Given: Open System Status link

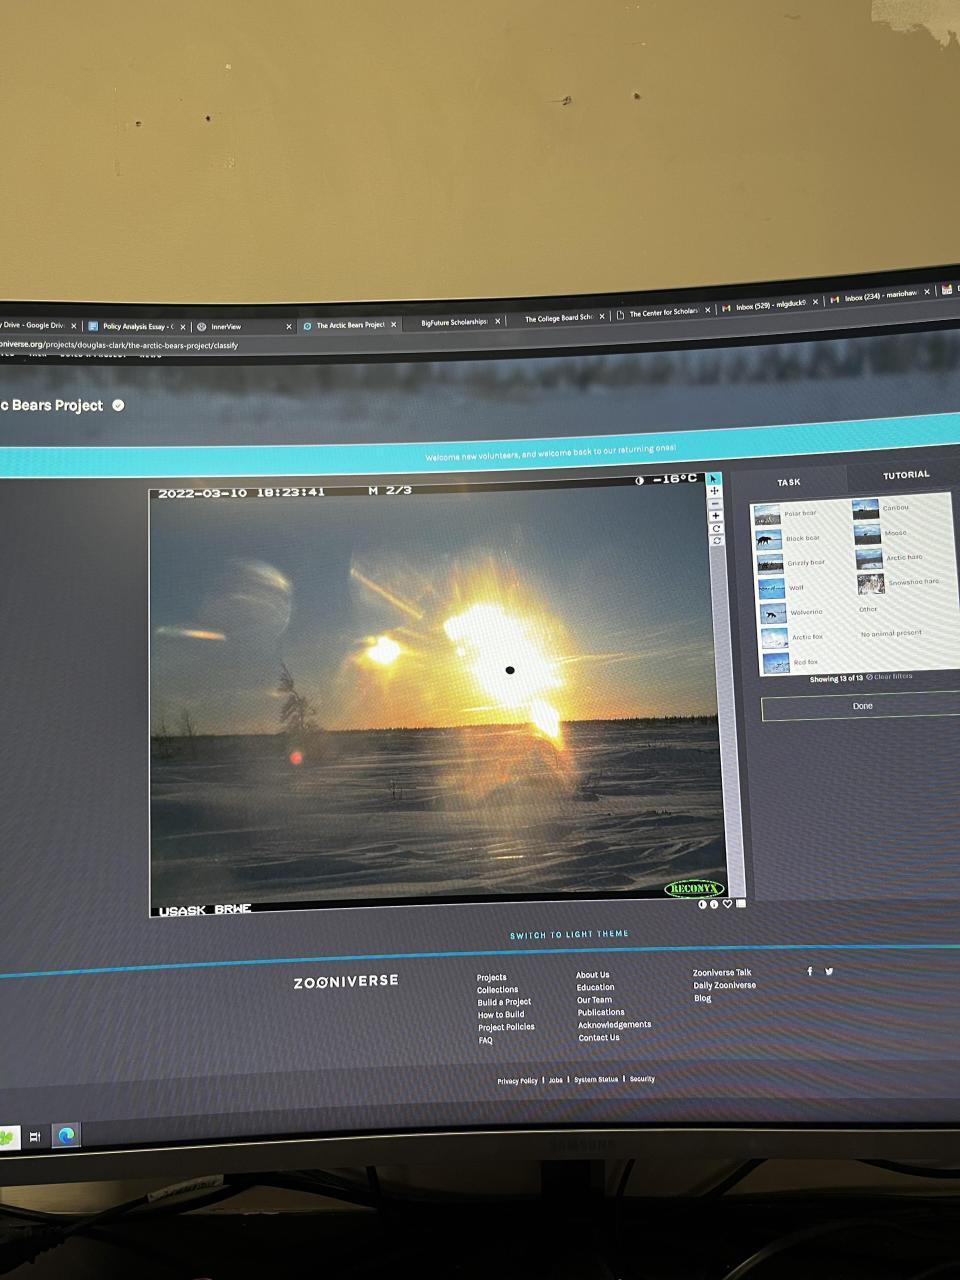Looking at the screenshot, I should [x=596, y=1080].
